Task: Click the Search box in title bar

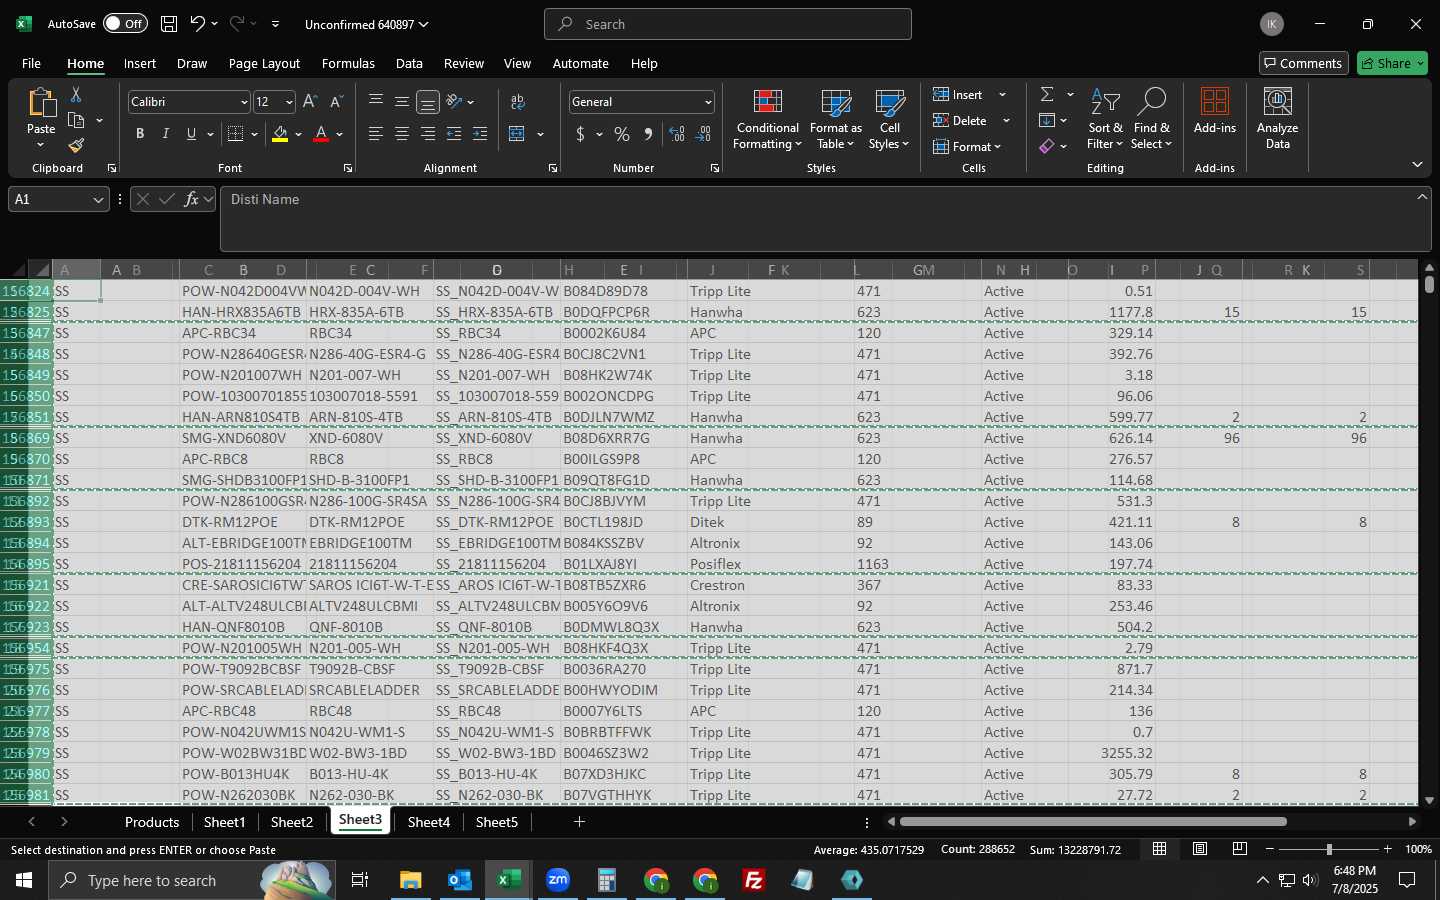Action: tap(728, 24)
